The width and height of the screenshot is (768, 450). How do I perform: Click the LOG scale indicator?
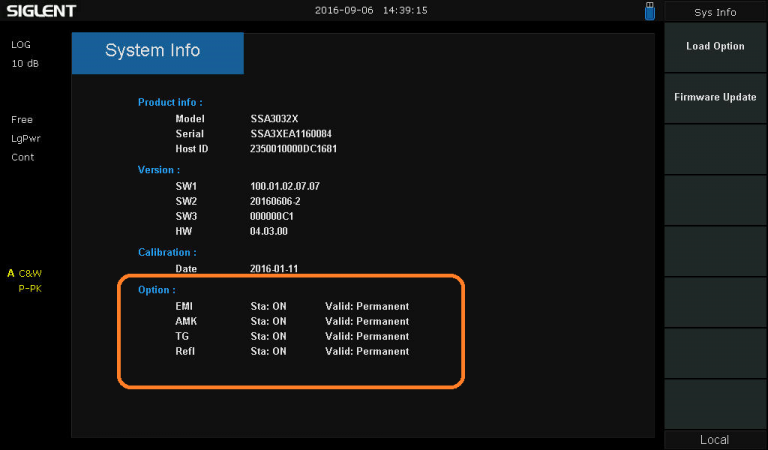[x=22, y=46]
